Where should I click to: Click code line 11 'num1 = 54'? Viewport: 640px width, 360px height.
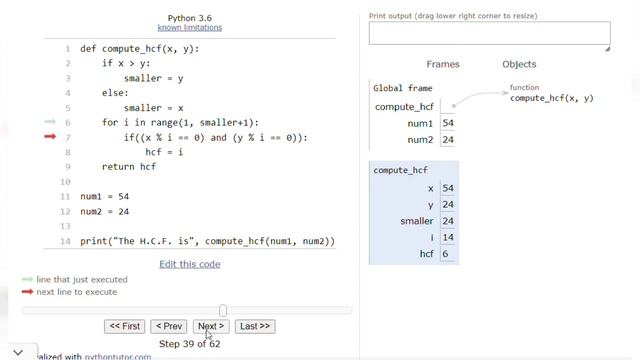[x=104, y=196]
